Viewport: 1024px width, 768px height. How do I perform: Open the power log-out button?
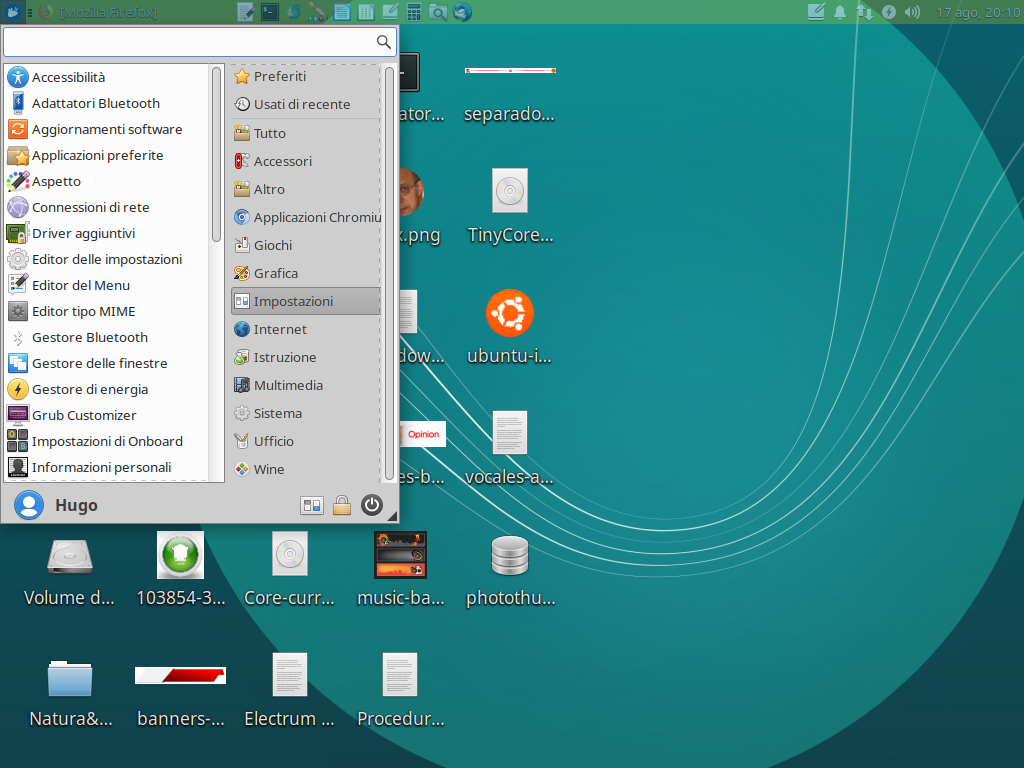click(x=372, y=505)
